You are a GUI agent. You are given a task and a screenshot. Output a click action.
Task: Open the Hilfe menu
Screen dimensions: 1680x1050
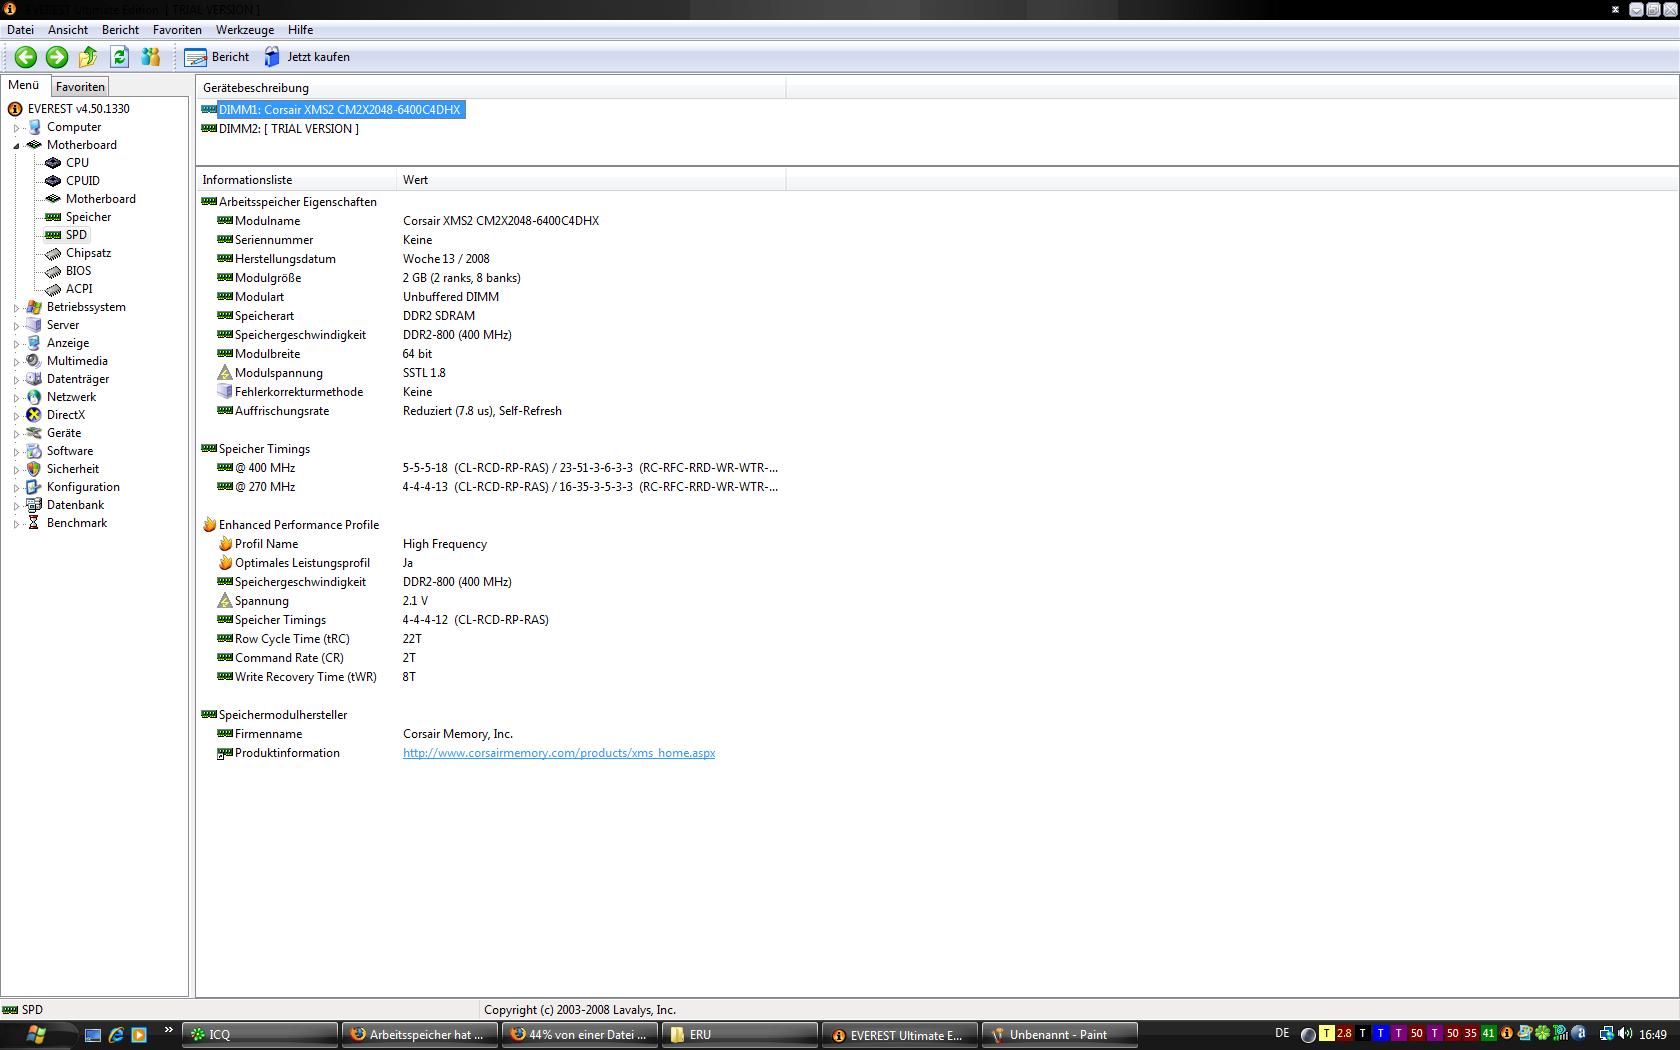[x=300, y=30]
